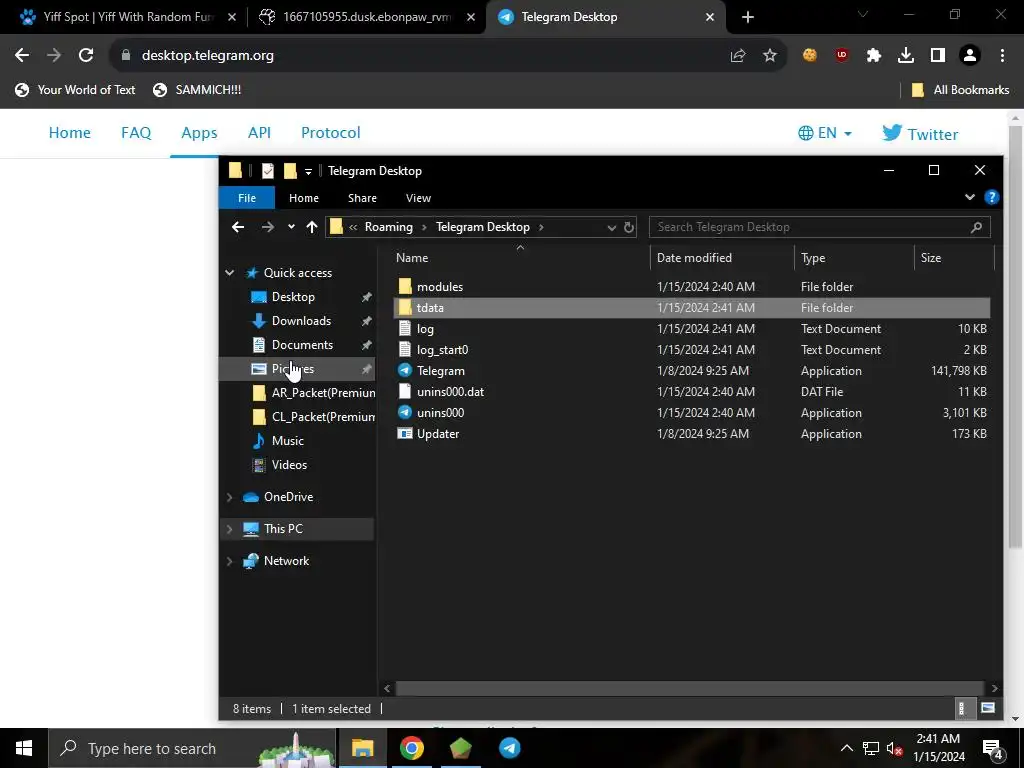Open Desktop in Quick access
Viewport: 1024px width, 768px height.
(293, 296)
